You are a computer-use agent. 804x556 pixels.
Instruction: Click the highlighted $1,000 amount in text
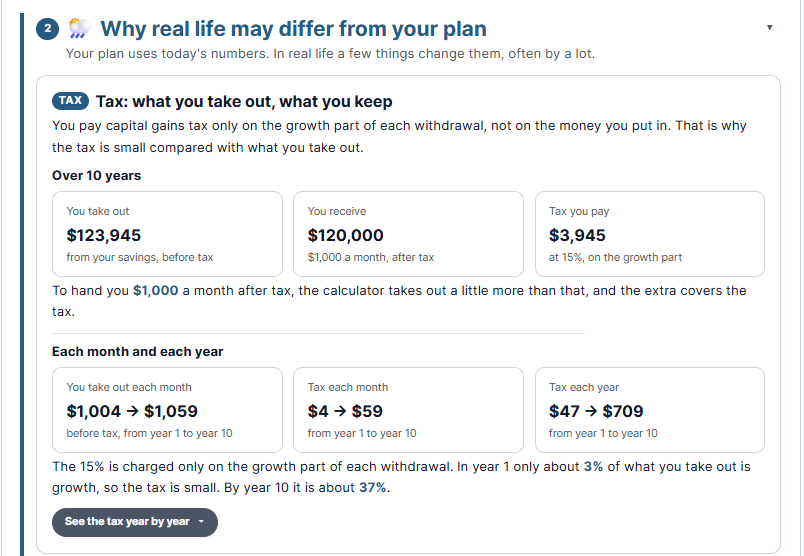pyautogui.click(x=155, y=290)
